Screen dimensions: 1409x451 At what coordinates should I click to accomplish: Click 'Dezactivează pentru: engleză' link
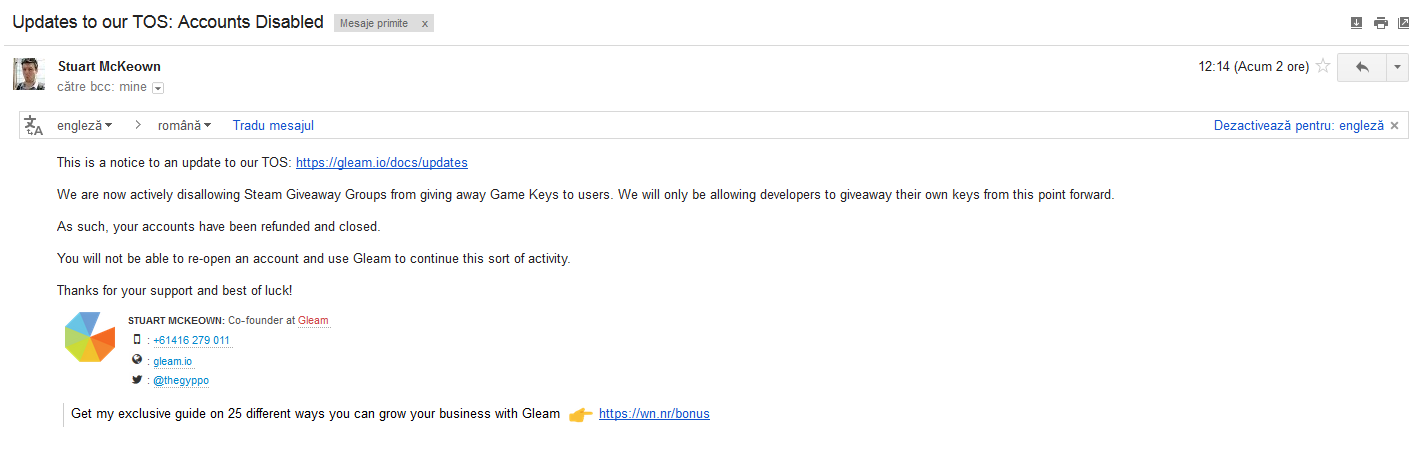(x=1298, y=126)
